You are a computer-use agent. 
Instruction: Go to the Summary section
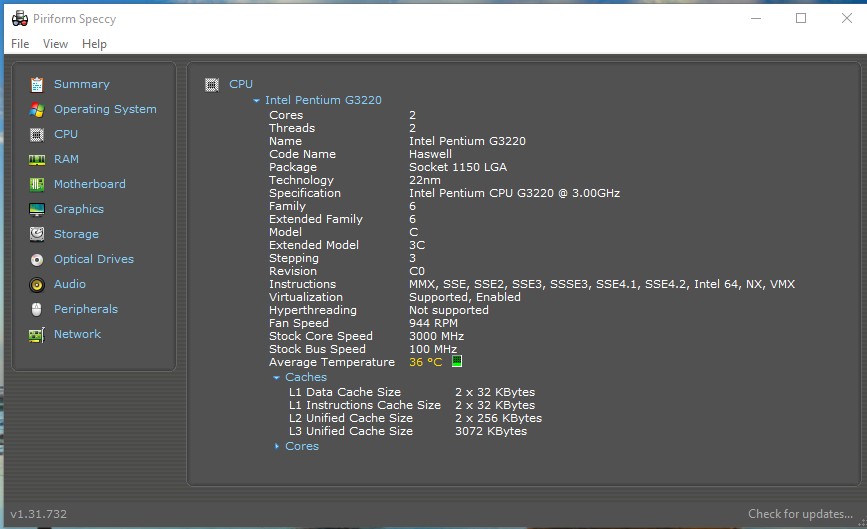tap(82, 84)
